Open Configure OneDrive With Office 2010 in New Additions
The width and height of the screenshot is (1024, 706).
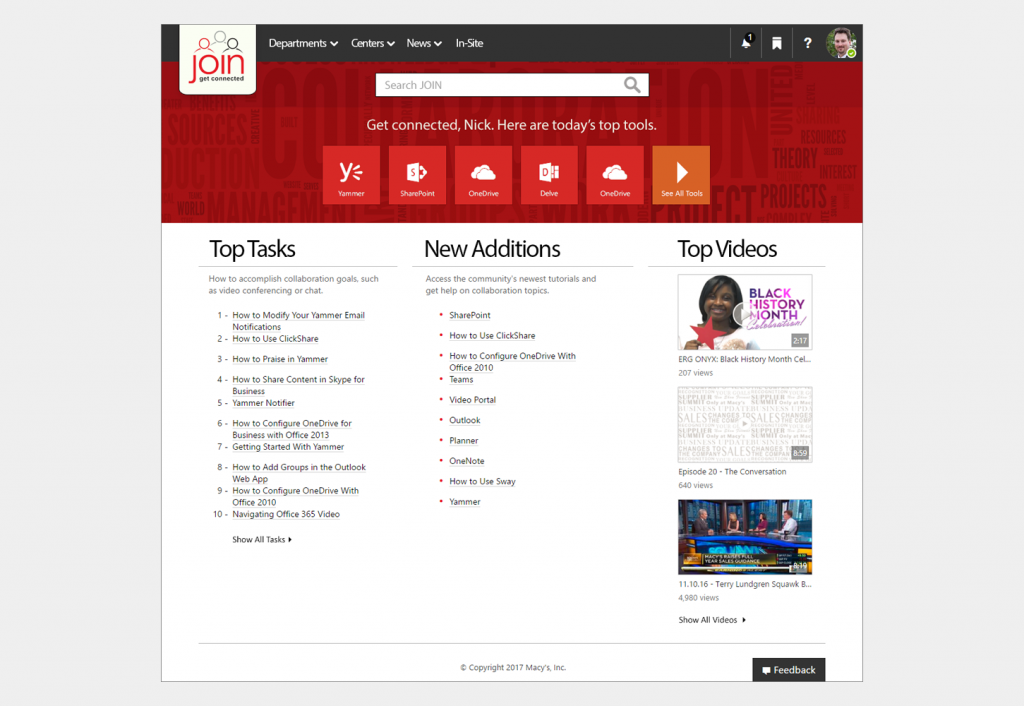pos(513,362)
